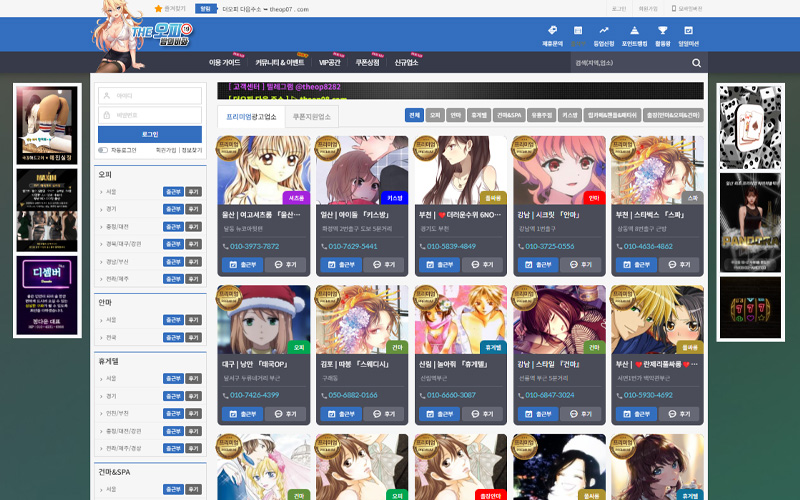The height and width of the screenshot is (500, 800).
Task: Toggle the 자동로그인 auto-login switch
Action: point(103,150)
